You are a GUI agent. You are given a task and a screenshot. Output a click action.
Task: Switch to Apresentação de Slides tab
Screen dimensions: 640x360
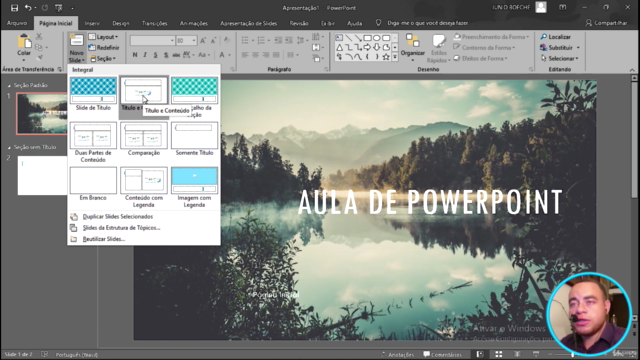coord(249,23)
